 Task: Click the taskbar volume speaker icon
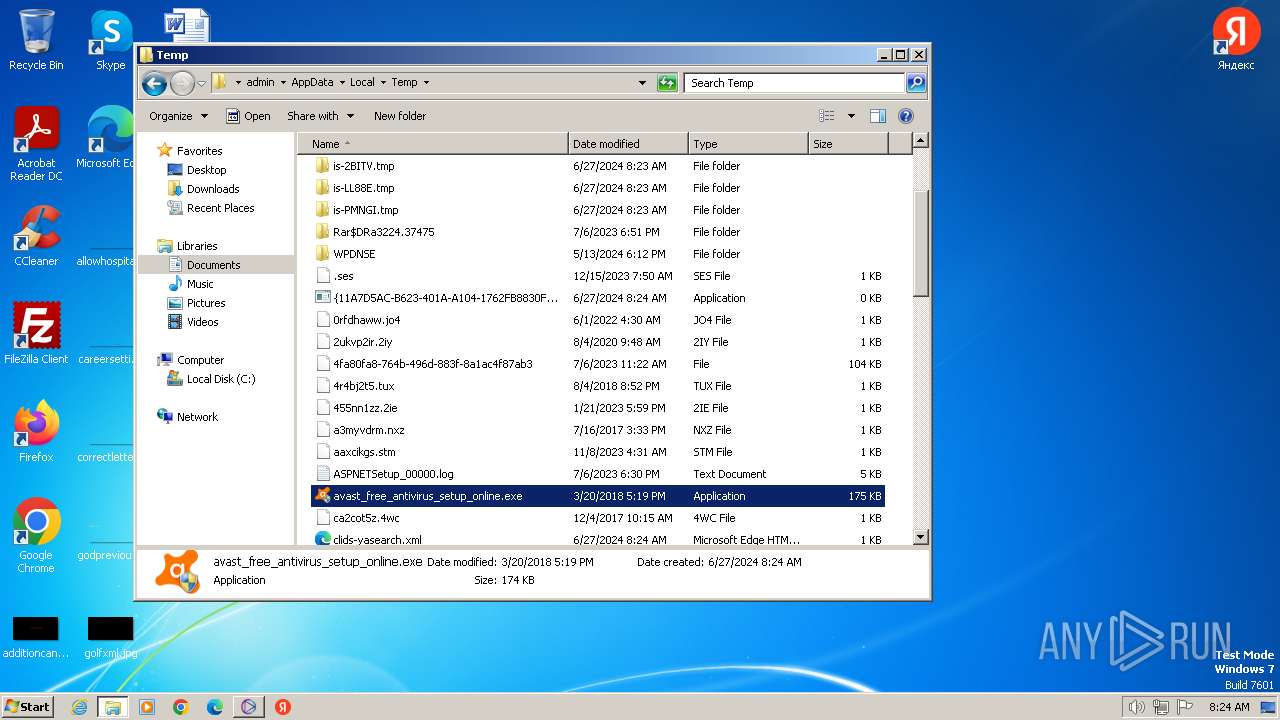1136,707
